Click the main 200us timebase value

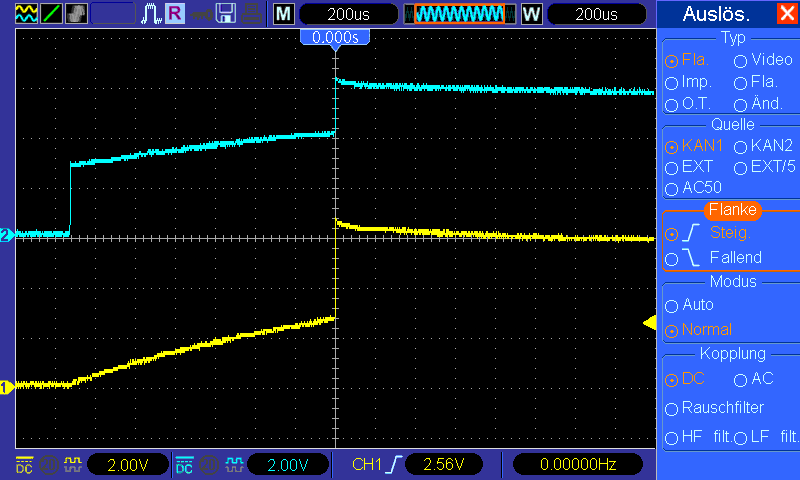tap(348, 14)
